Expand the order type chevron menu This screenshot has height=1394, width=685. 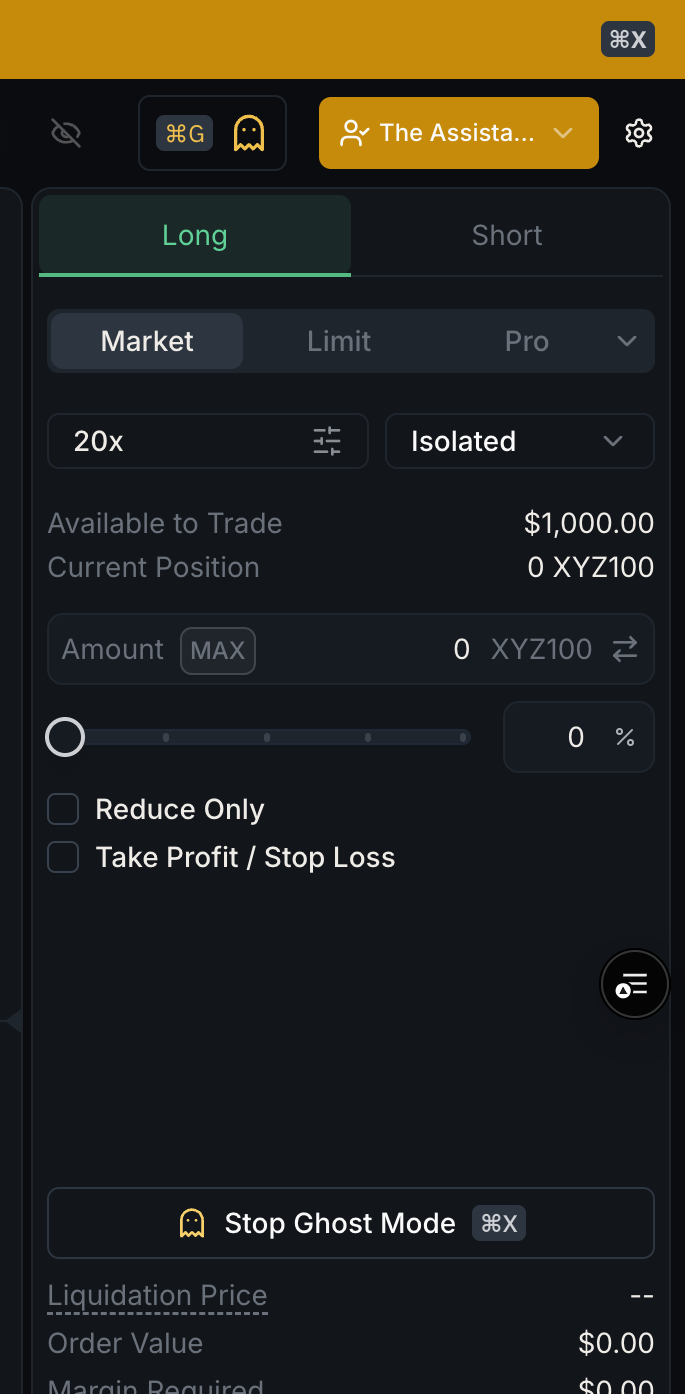click(627, 341)
